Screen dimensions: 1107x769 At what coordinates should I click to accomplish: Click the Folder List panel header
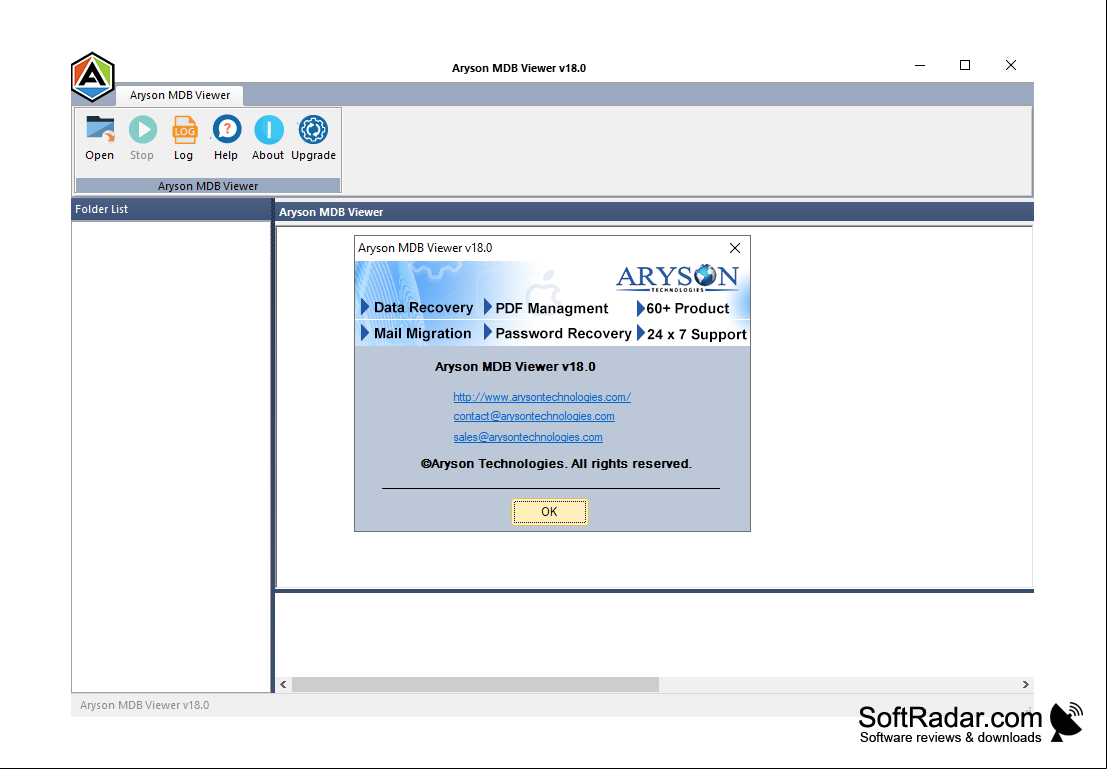point(171,209)
